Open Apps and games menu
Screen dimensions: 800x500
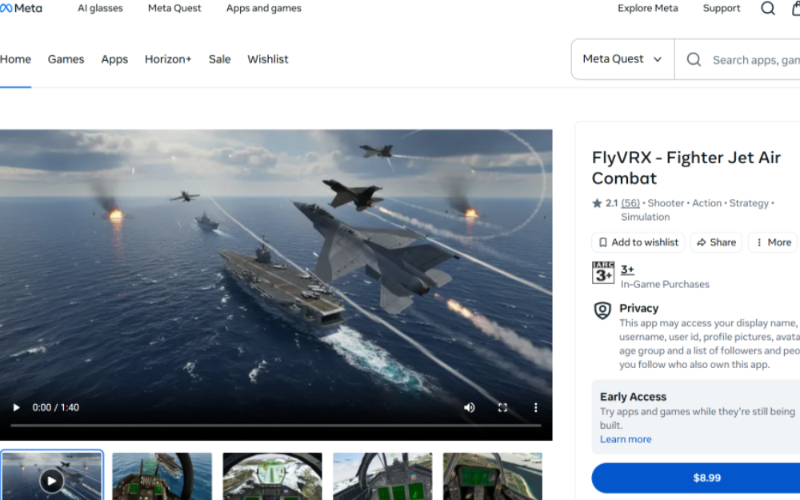[x=264, y=8]
